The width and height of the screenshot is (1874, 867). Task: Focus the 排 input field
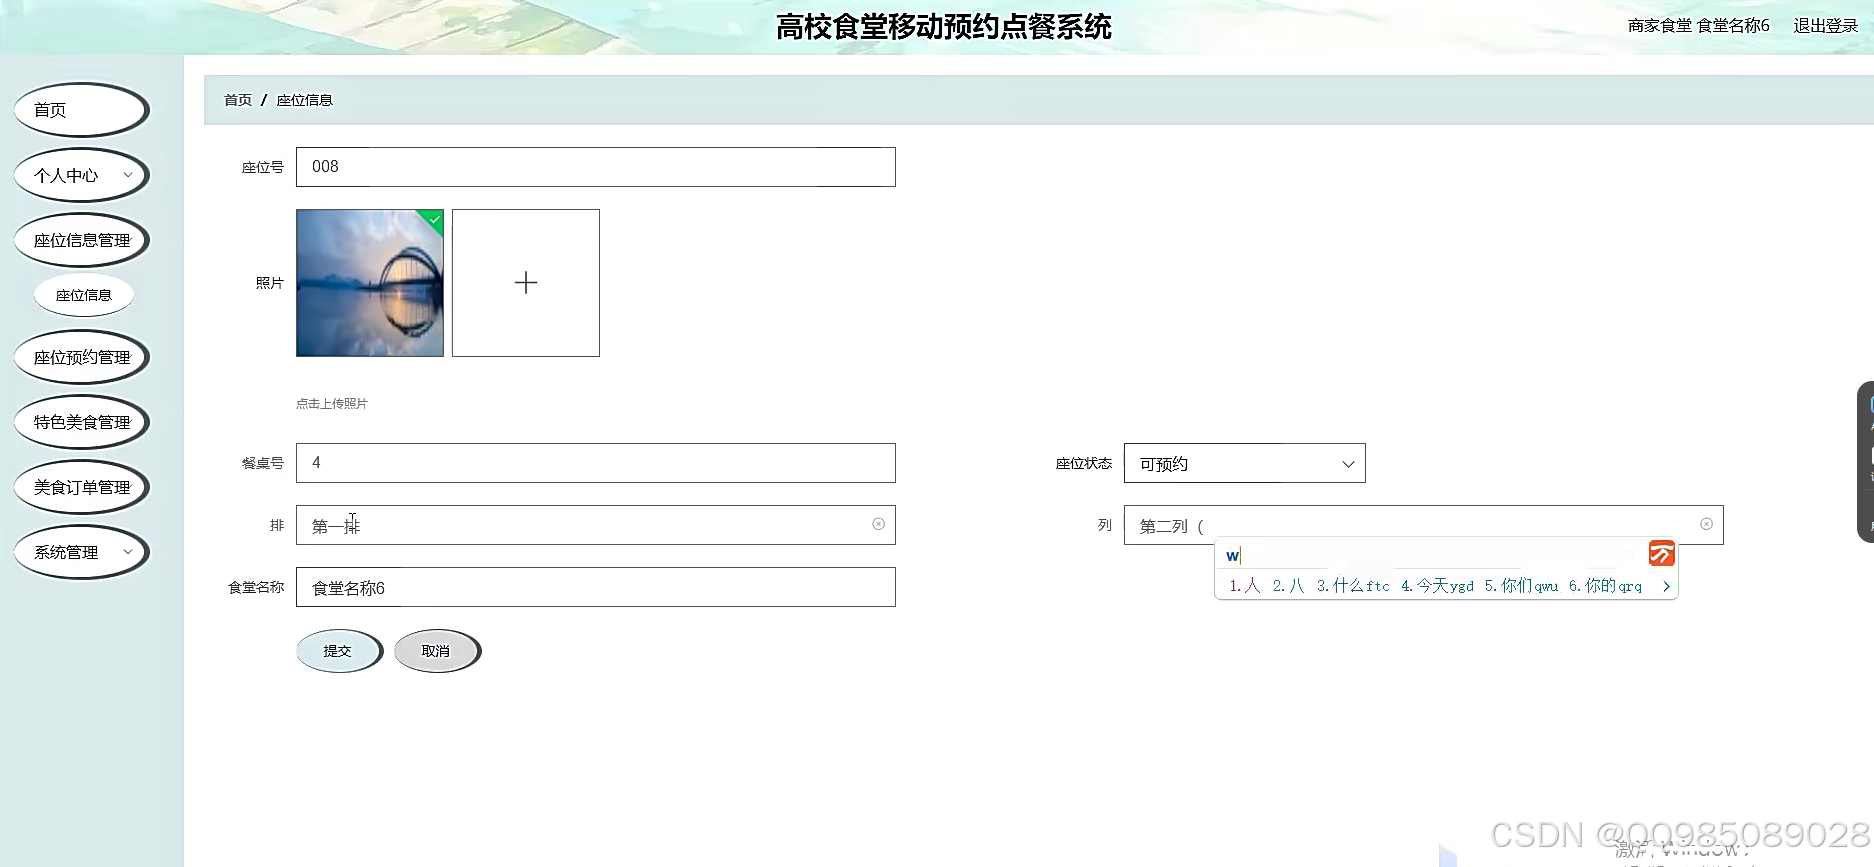(596, 525)
